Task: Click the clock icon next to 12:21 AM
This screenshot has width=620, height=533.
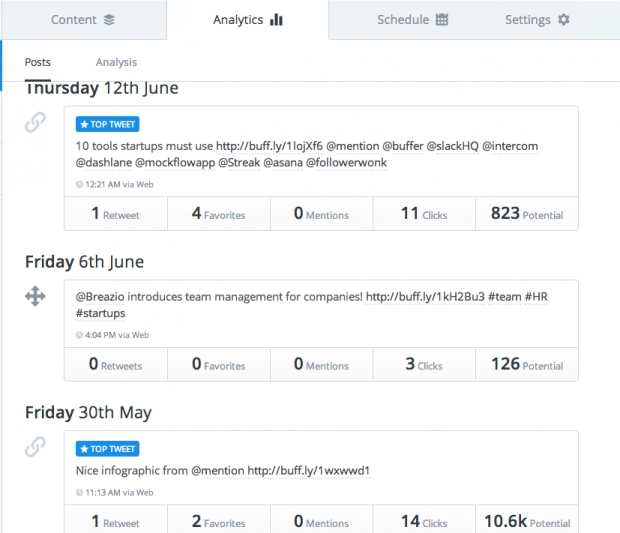Action: (79, 184)
